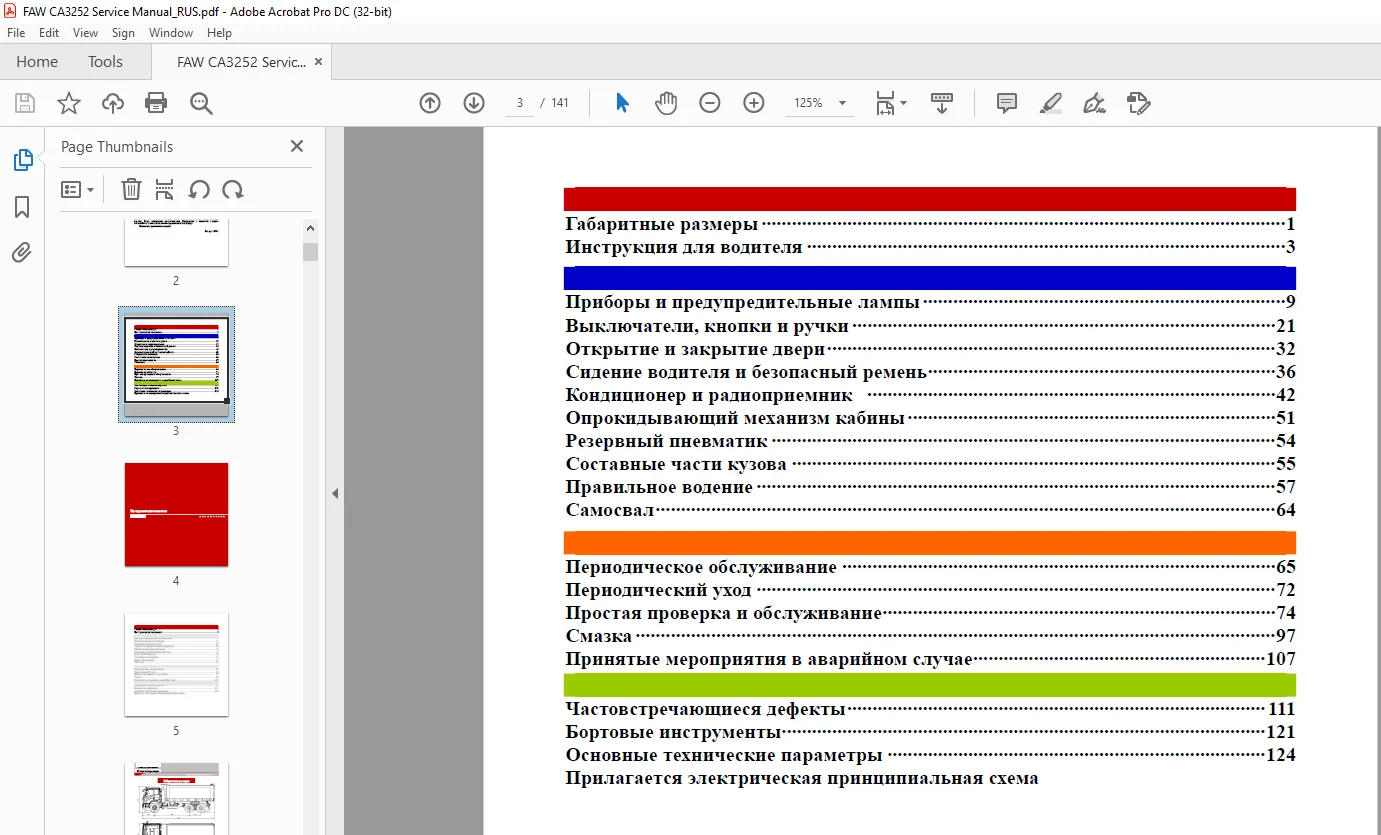Screen dimensions: 1381x835
Task: Open the Attachments paperclip pane
Action: click(x=22, y=252)
